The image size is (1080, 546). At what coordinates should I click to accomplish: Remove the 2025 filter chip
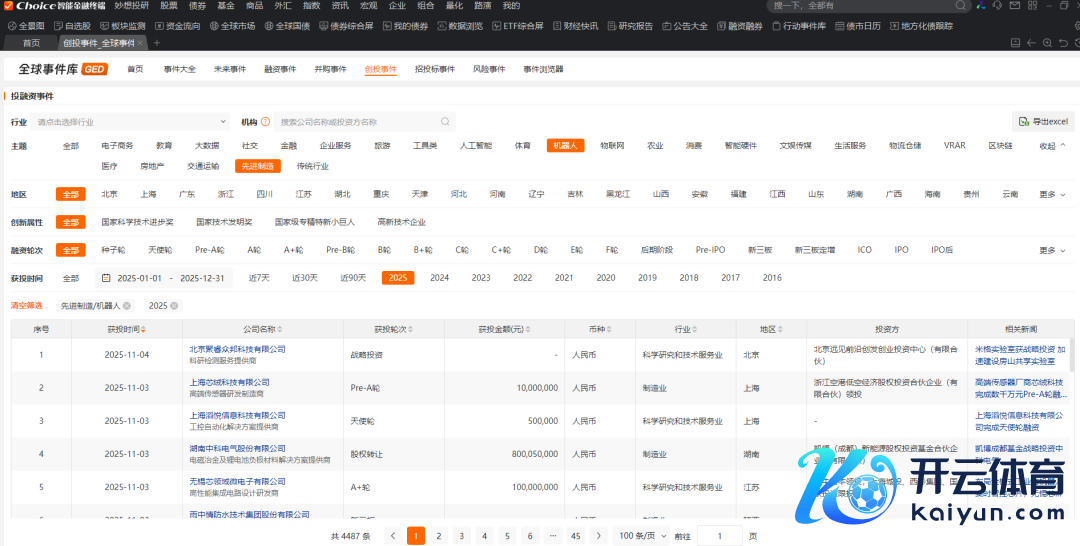click(174, 306)
